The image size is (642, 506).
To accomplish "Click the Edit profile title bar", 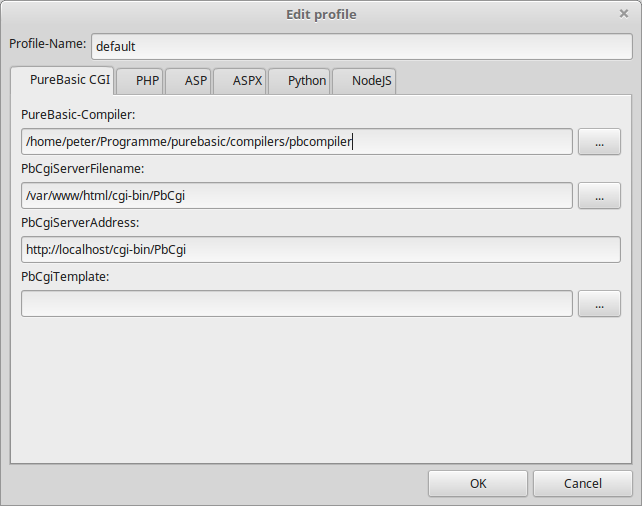I will (x=321, y=14).
